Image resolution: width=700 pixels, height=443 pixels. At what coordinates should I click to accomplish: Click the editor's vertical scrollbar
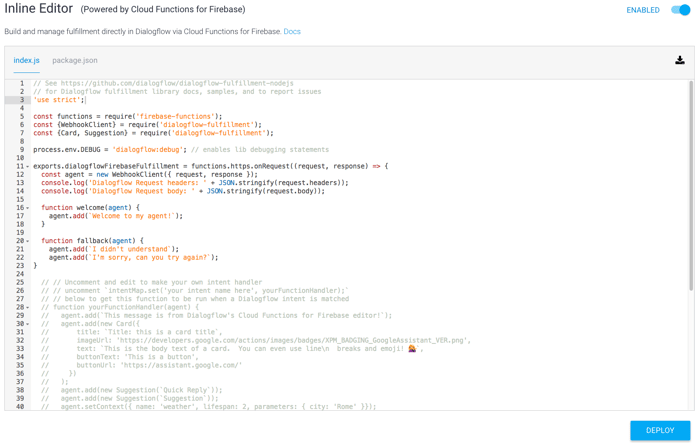690,180
